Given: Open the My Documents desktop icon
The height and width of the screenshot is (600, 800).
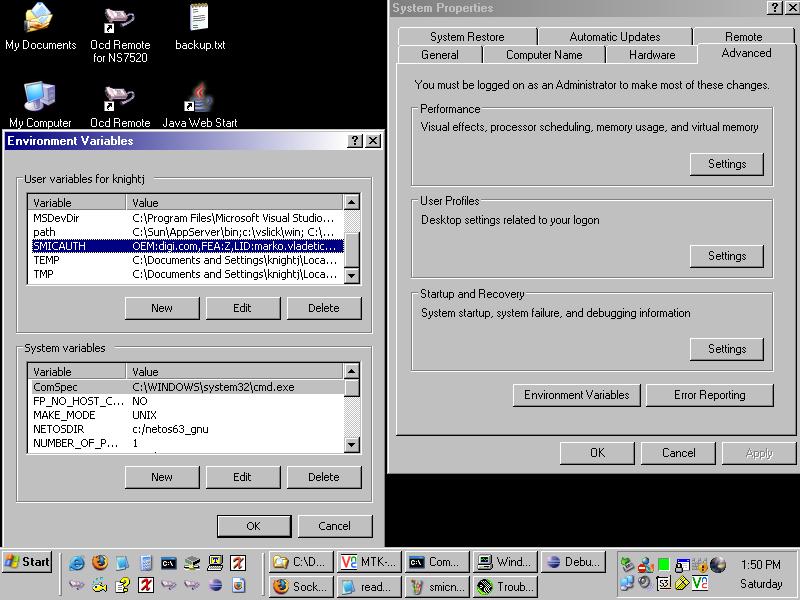Looking at the screenshot, I should [39, 21].
